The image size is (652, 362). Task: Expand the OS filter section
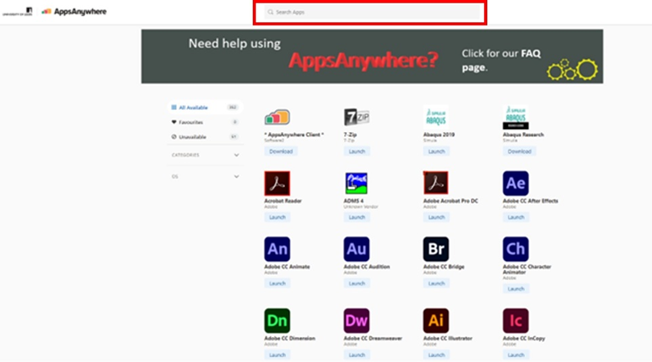(x=205, y=177)
